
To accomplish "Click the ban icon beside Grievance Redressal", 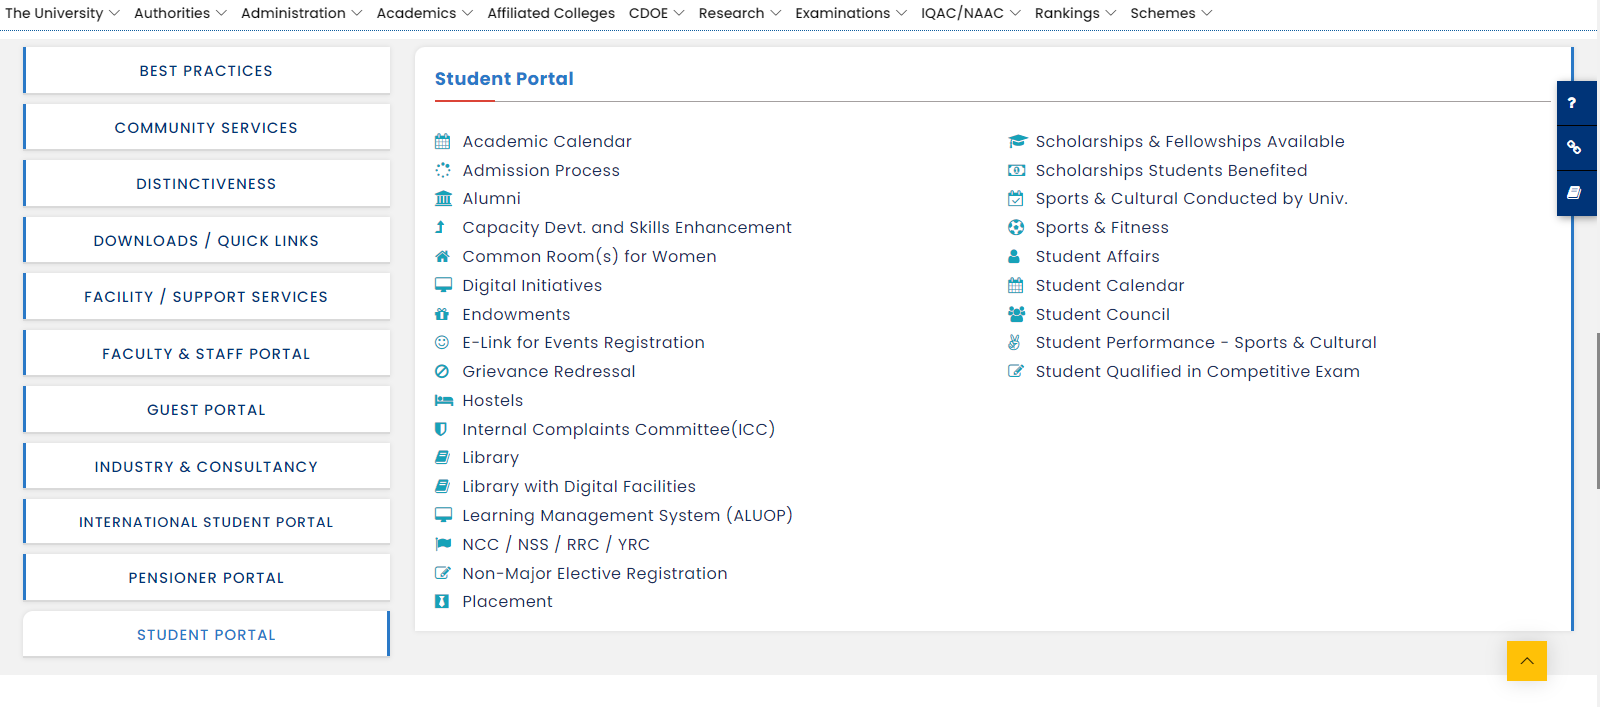I will (x=442, y=371).
